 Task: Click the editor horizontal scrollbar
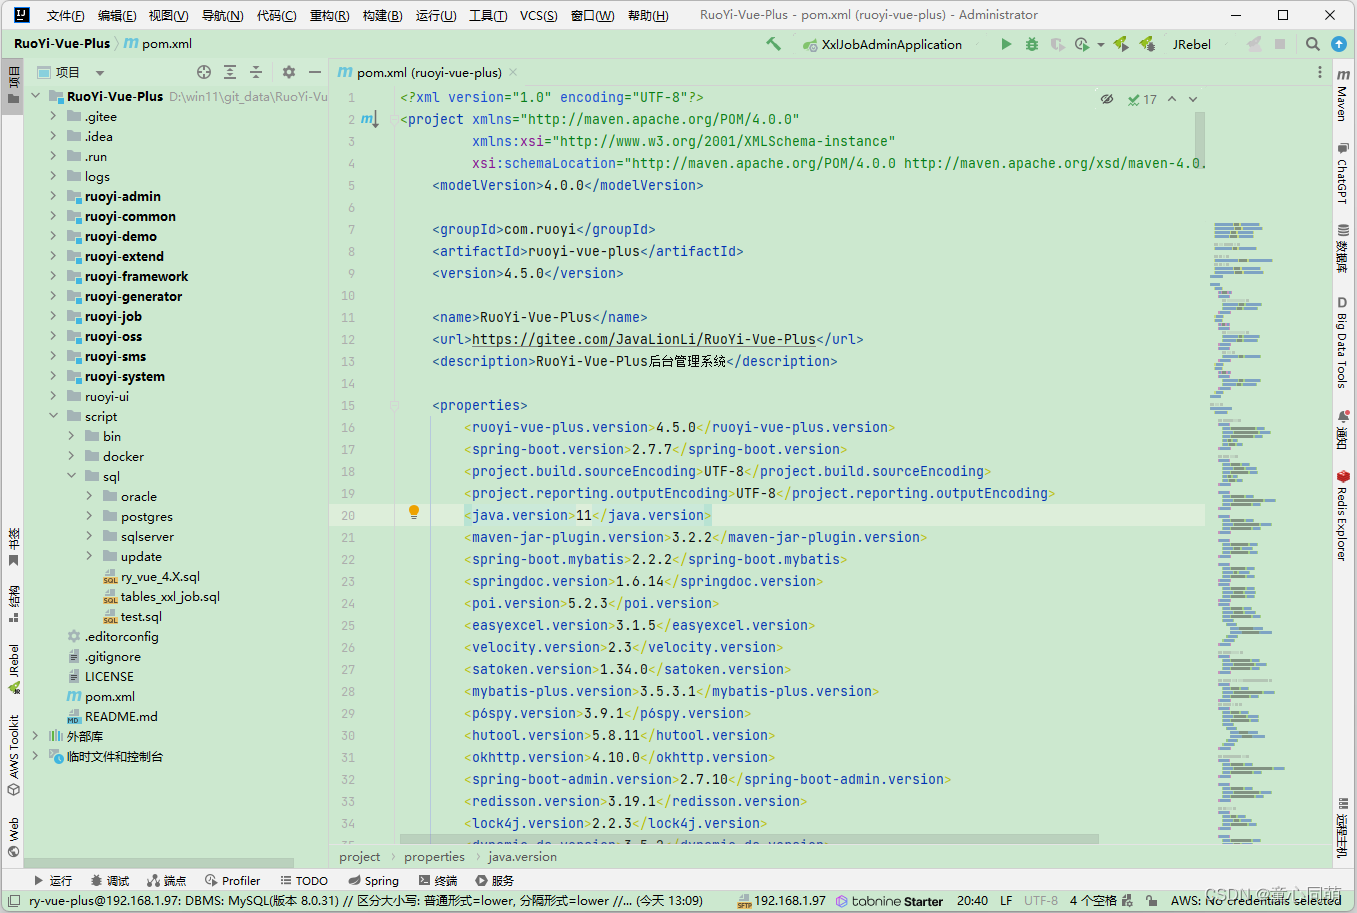749,839
